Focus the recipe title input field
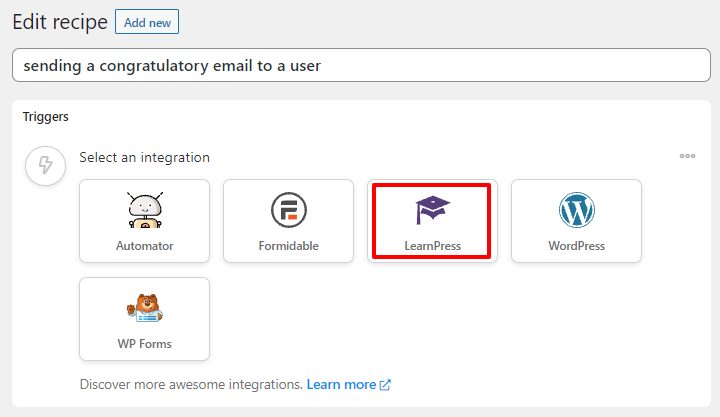 point(361,65)
